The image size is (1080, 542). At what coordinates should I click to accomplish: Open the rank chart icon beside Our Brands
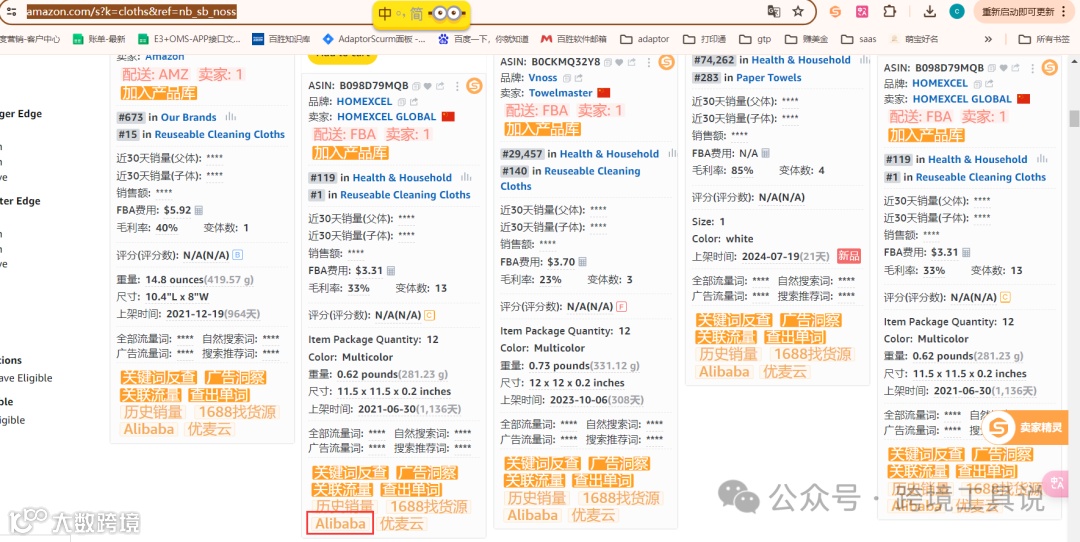(230, 117)
